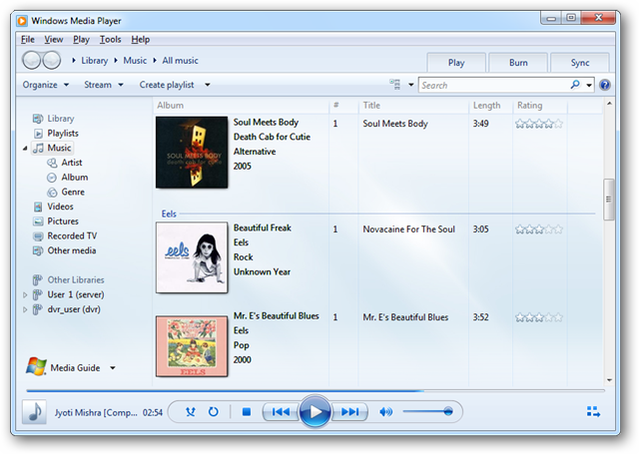Click the Library breadcrumb link
639x454 pixels.
click(95, 61)
